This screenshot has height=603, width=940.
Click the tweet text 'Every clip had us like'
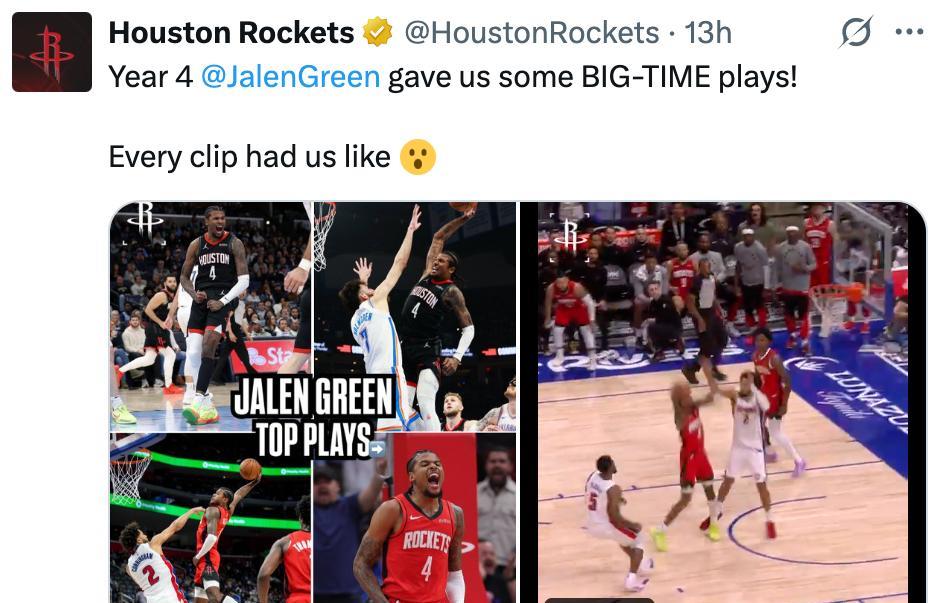(249, 157)
